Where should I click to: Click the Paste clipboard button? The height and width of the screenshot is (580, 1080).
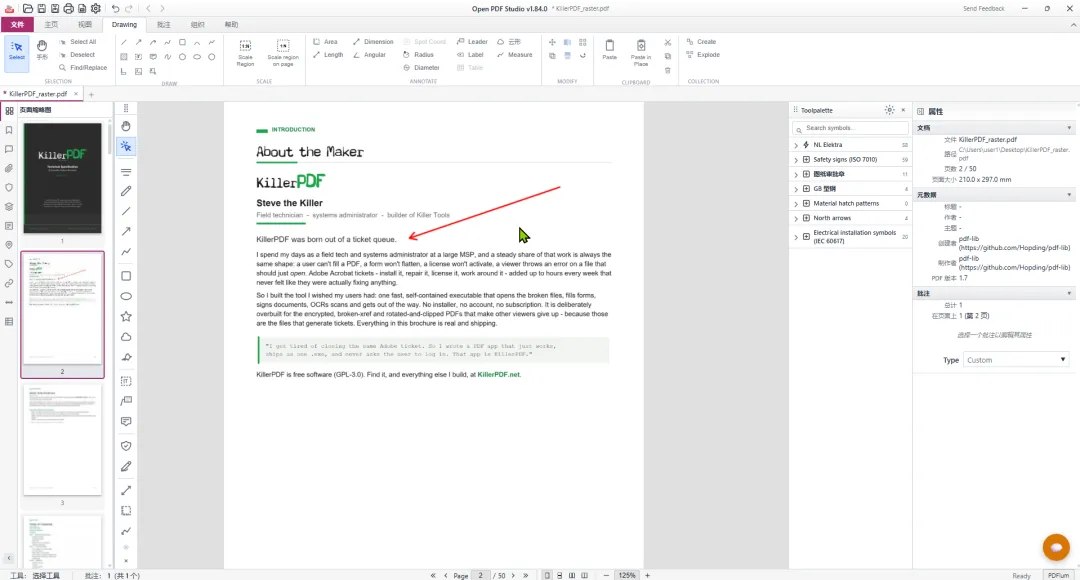pos(610,50)
